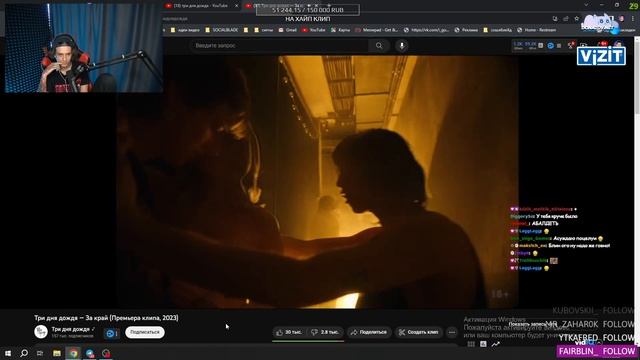Bookmark this page with the star icon
This screenshot has height=360, width=640.
(x=576, y=18)
